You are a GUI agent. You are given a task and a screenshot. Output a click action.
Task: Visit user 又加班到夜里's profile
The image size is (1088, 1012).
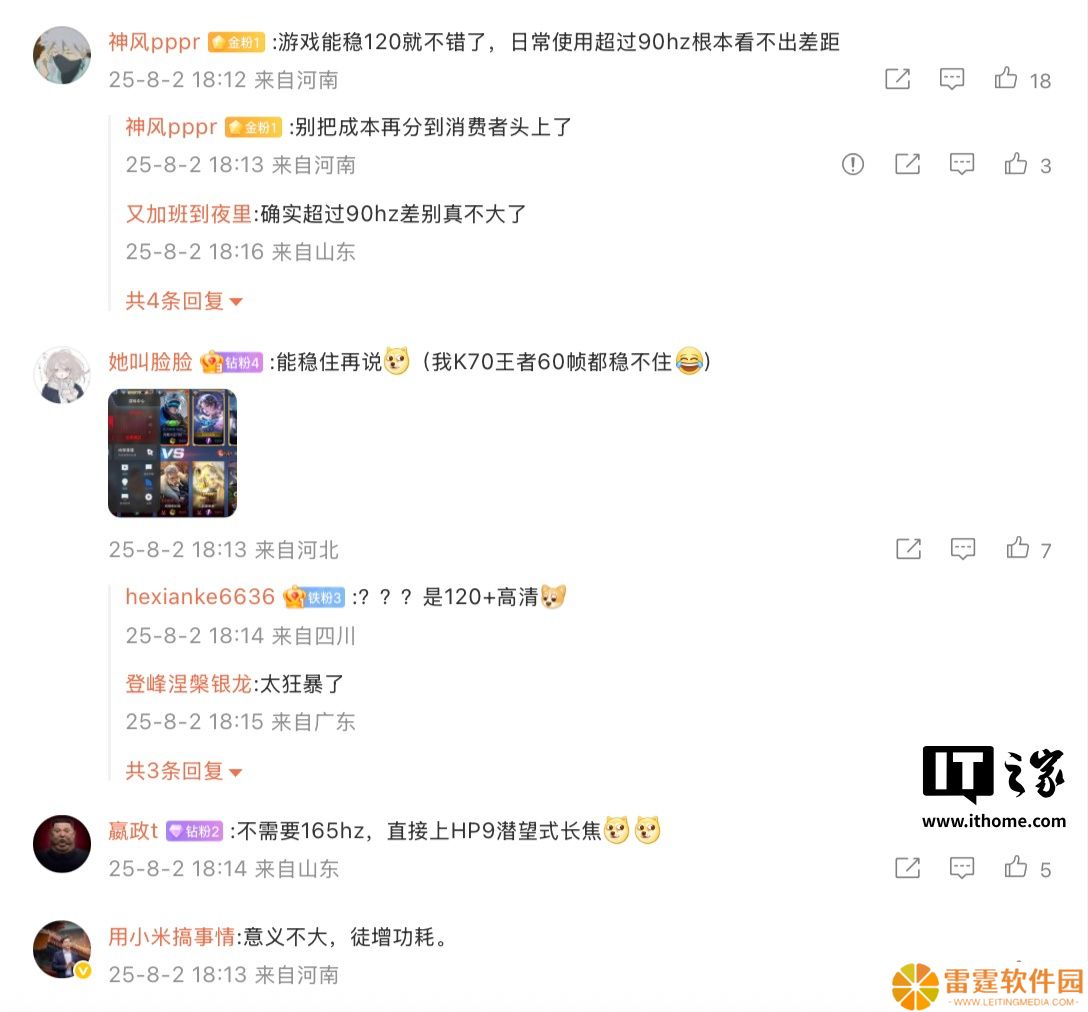188,214
